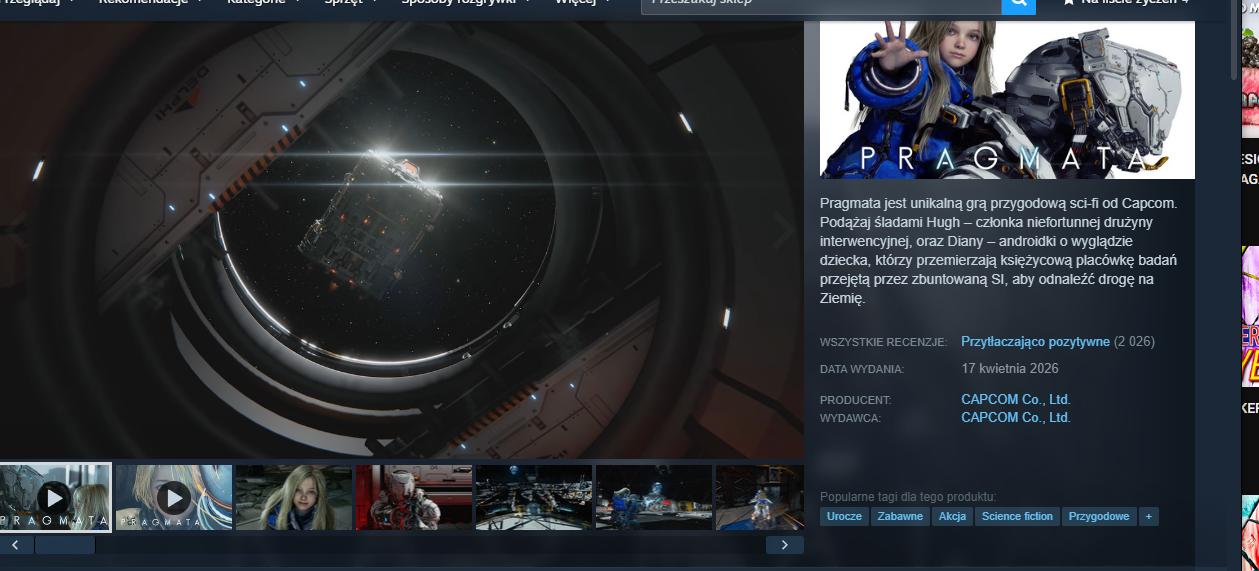Open the sixth thumbnail with blue-suited character fighting
The image size is (1259, 571).
pyautogui.click(x=654, y=497)
